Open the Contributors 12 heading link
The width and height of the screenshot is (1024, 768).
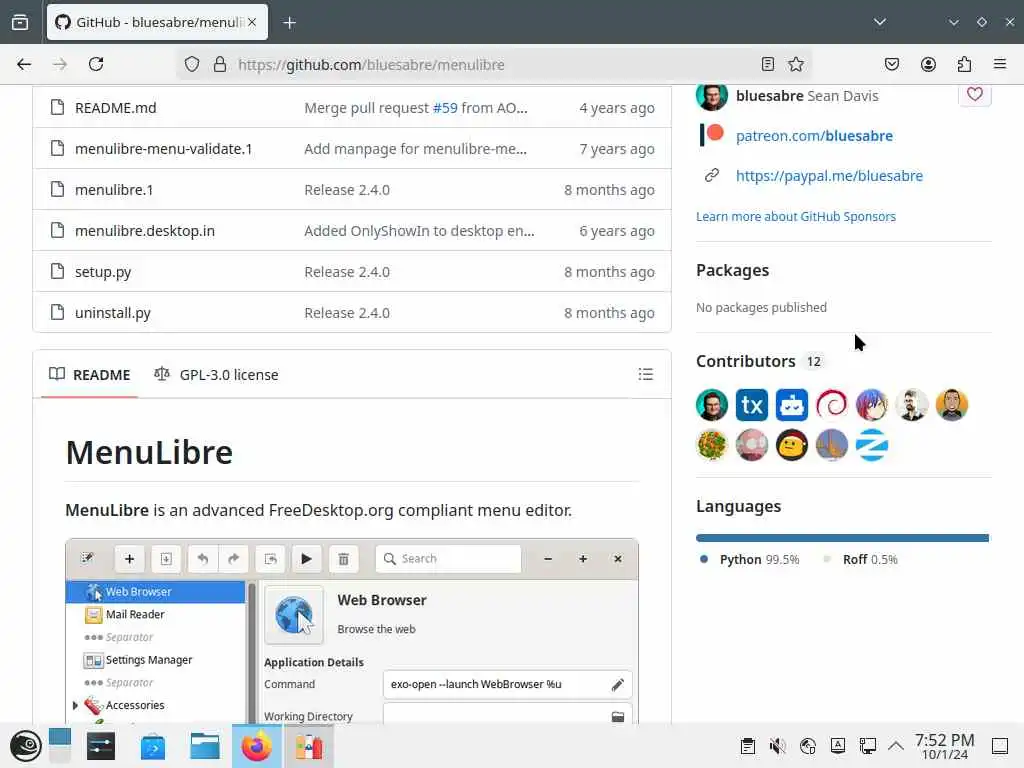[759, 361]
